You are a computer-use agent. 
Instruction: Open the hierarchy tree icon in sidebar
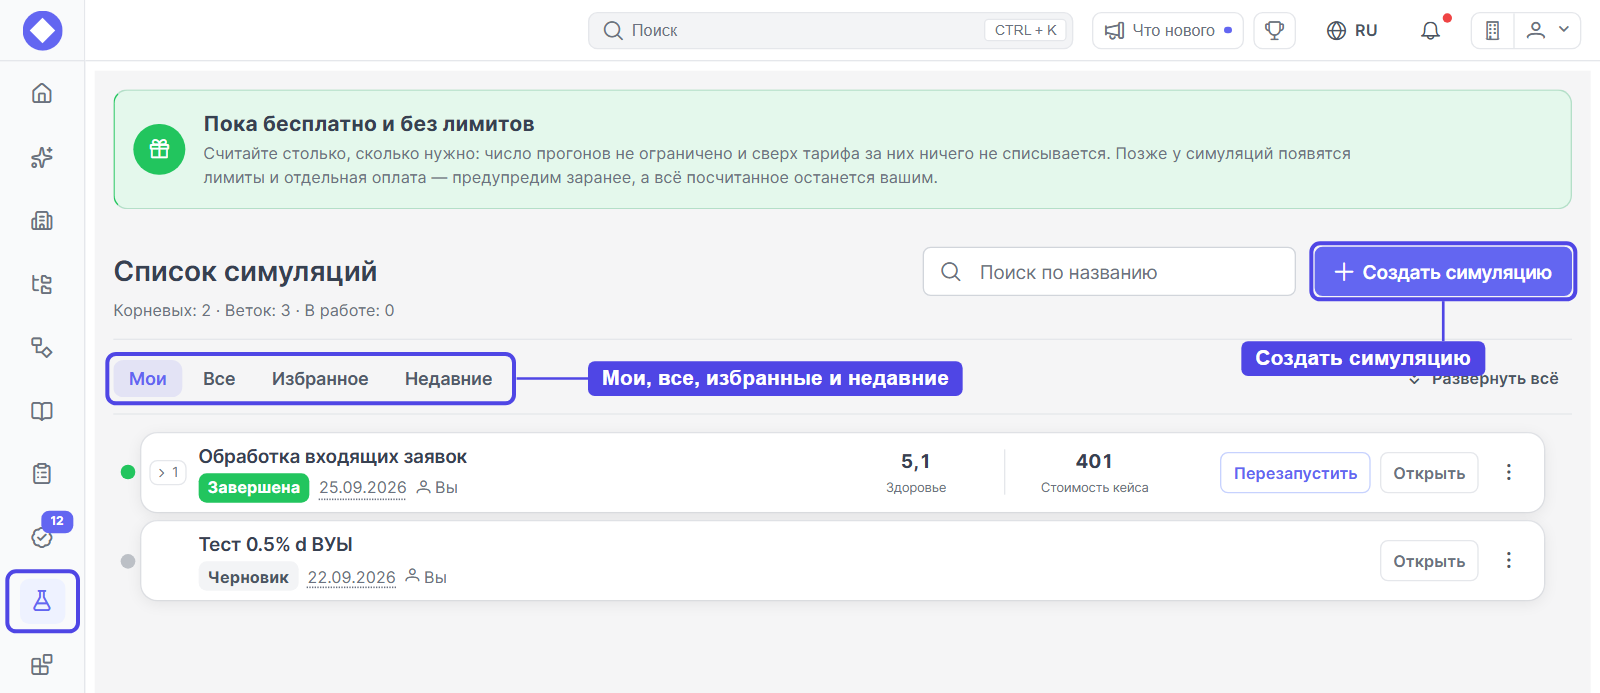(x=42, y=284)
